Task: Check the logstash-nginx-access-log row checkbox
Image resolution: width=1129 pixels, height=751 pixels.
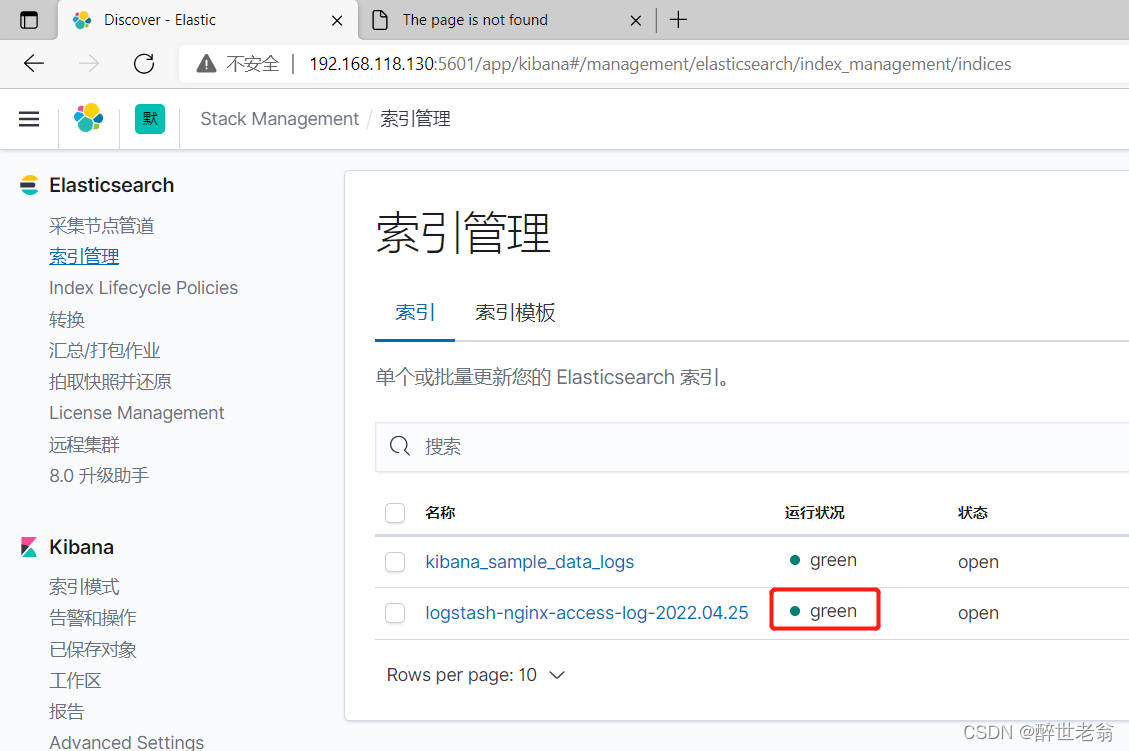Action: pos(395,613)
